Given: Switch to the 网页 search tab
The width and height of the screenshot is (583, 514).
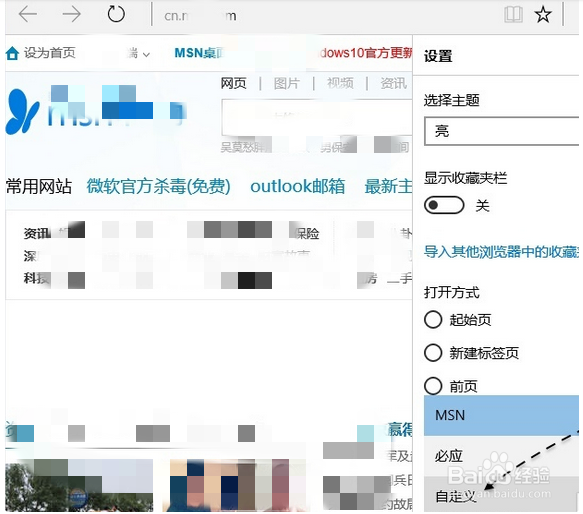Looking at the screenshot, I should [233, 83].
